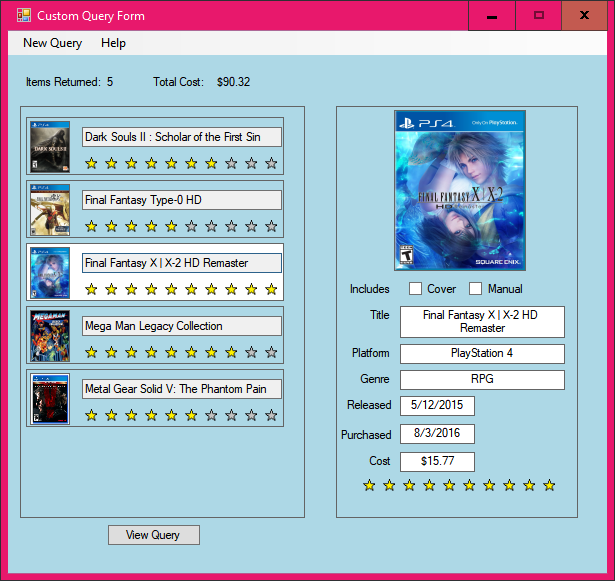Viewport: 615px width, 581px height.
Task: Tick the Manual checkbox
Action: click(x=475, y=288)
